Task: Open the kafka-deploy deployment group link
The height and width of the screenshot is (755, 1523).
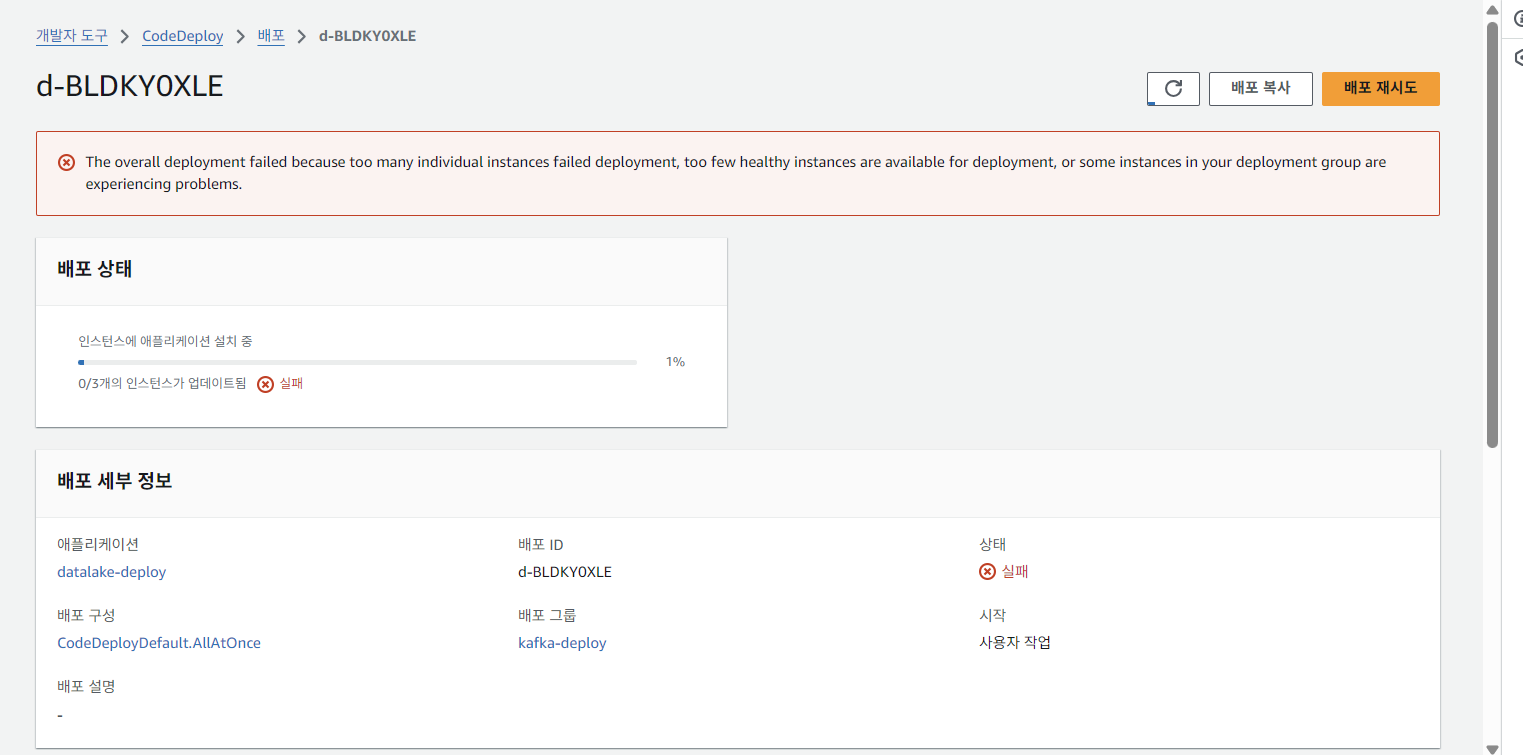Action: pos(562,643)
